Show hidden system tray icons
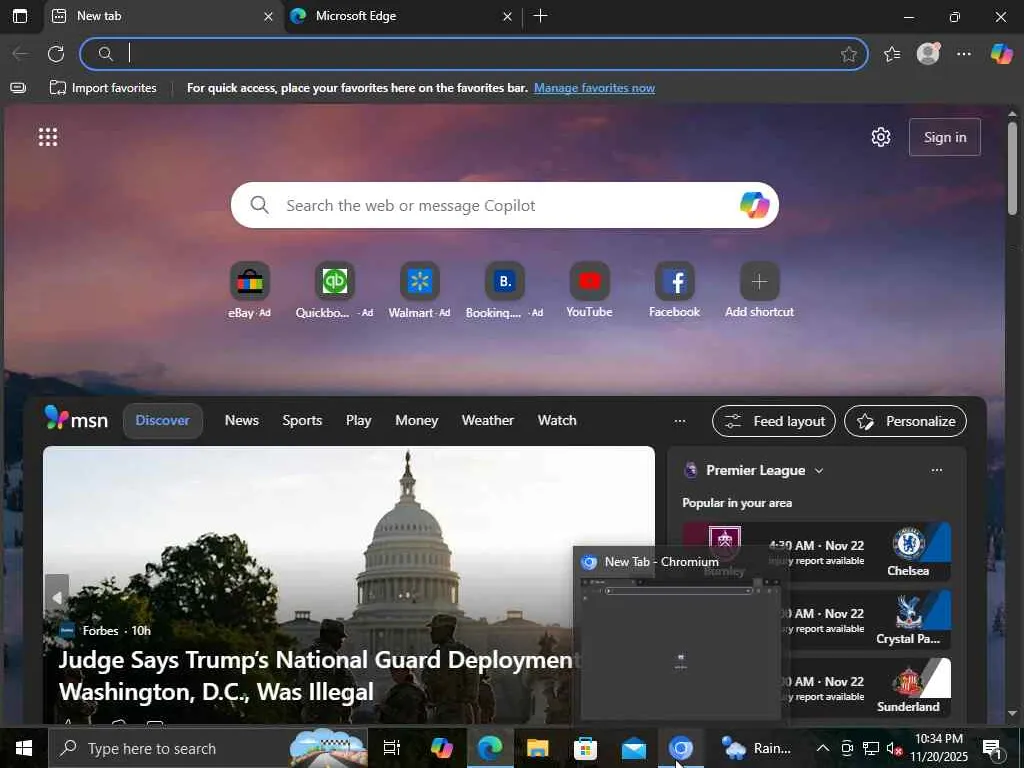1024x768 pixels. tap(823, 748)
